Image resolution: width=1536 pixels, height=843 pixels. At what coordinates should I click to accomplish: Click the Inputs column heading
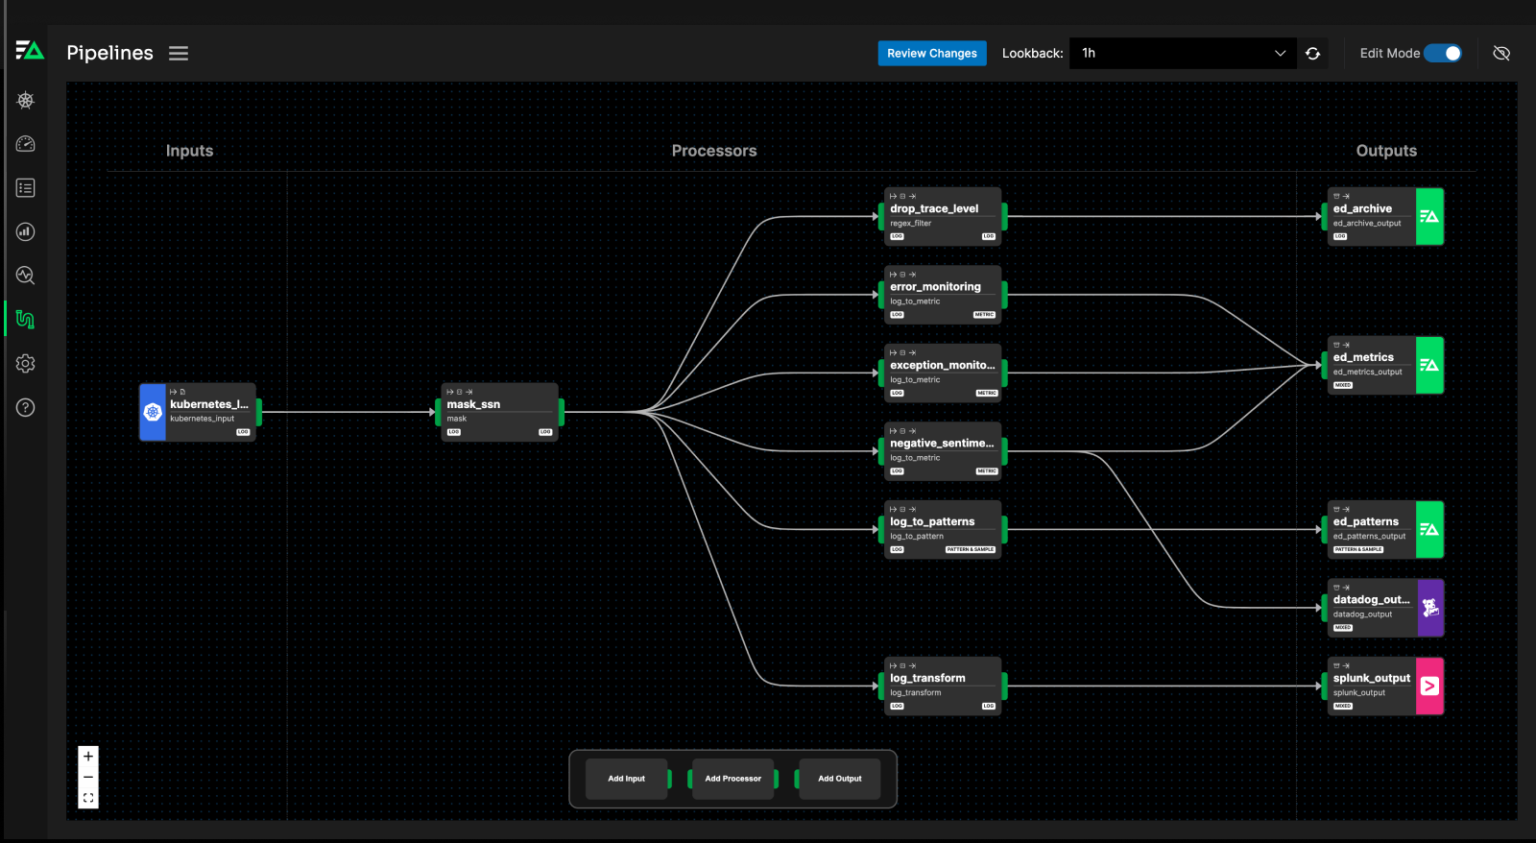pyautogui.click(x=190, y=151)
